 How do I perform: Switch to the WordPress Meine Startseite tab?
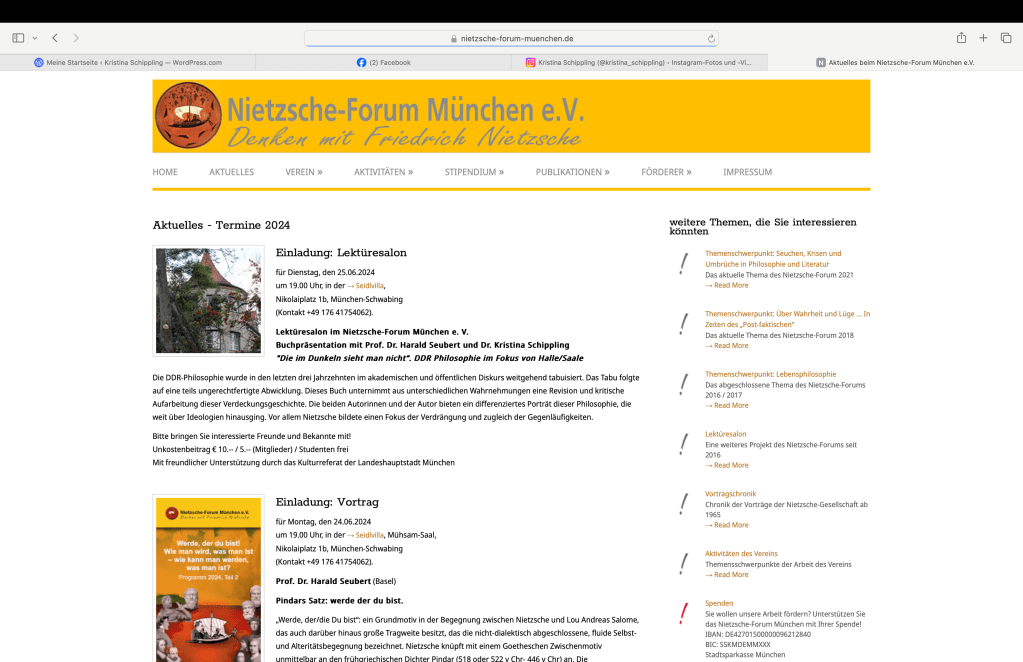tap(128, 62)
